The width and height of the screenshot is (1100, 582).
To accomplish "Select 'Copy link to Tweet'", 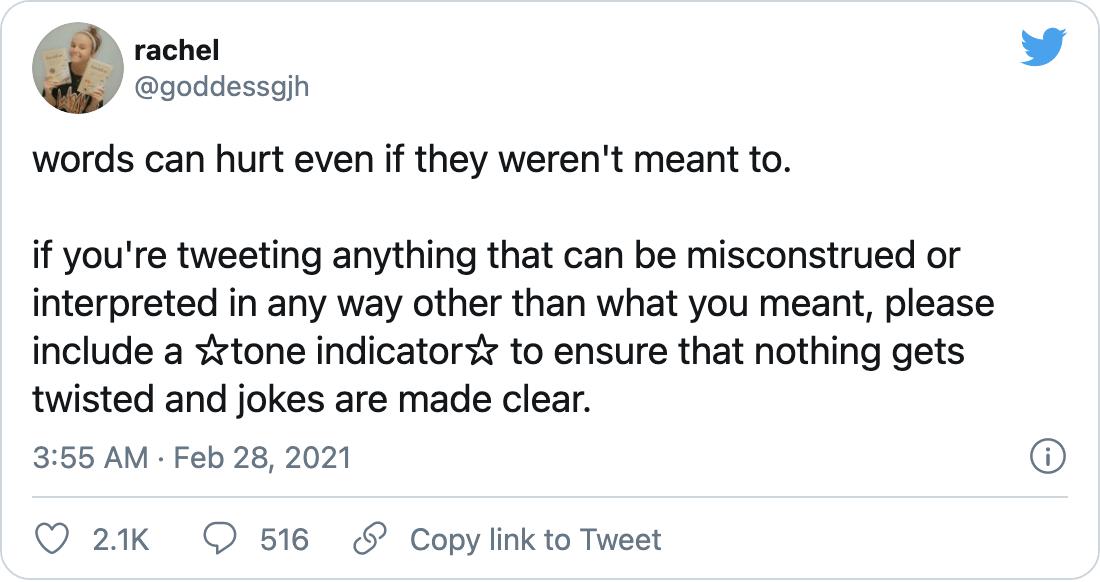I will [535, 540].
